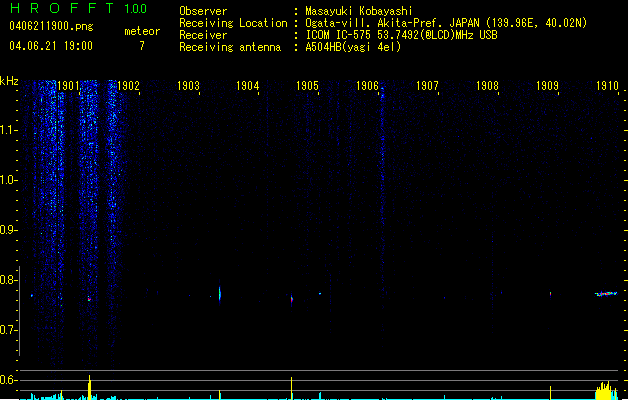Click the long meteor echo near 1910
This screenshot has height=400, width=629.
point(606,294)
